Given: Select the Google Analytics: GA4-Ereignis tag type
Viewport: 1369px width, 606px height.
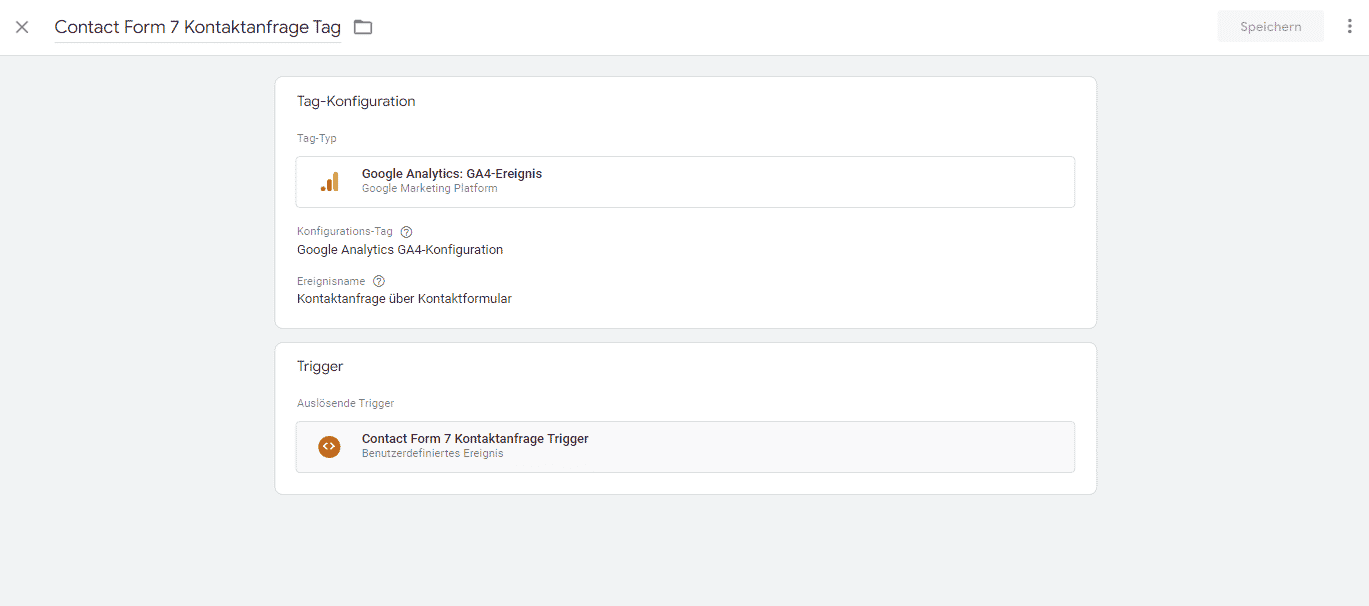Looking at the screenshot, I should pyautogui.click(x=685, y=182).
